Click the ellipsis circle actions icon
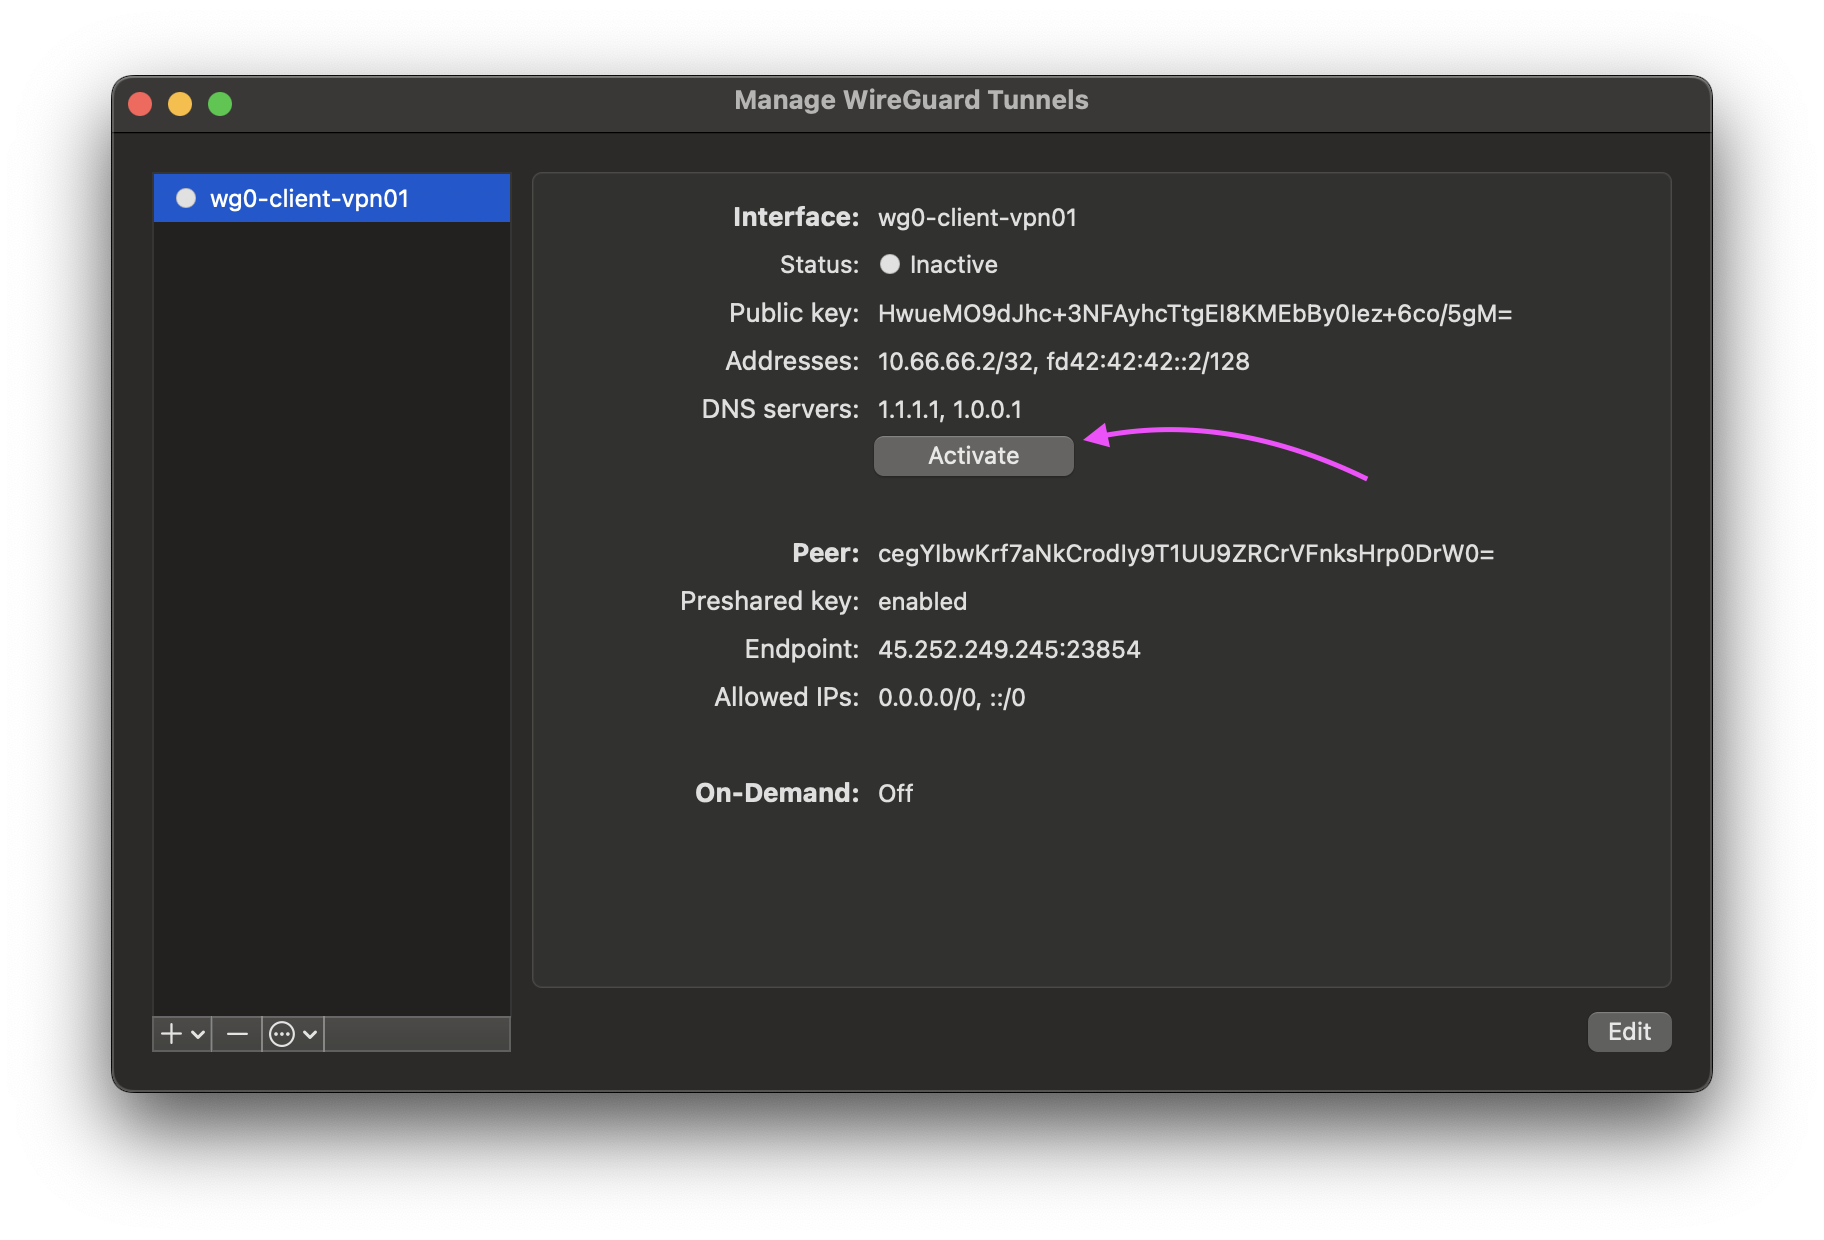 pyautogui.click(x=282, y=1034)
